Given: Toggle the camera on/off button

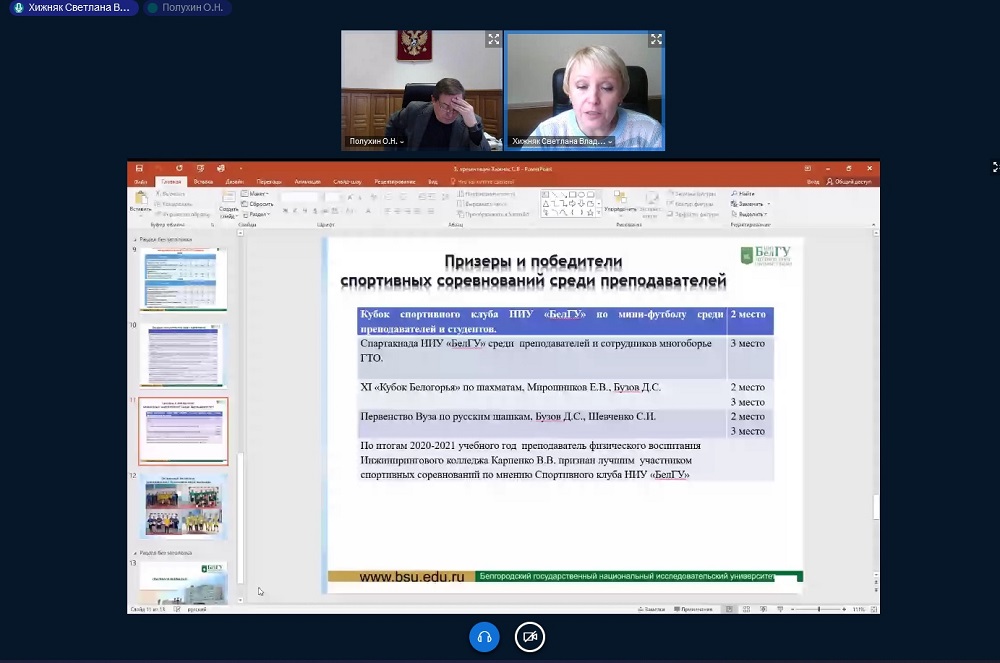Looking at the screenshot, I should (530, 637).
